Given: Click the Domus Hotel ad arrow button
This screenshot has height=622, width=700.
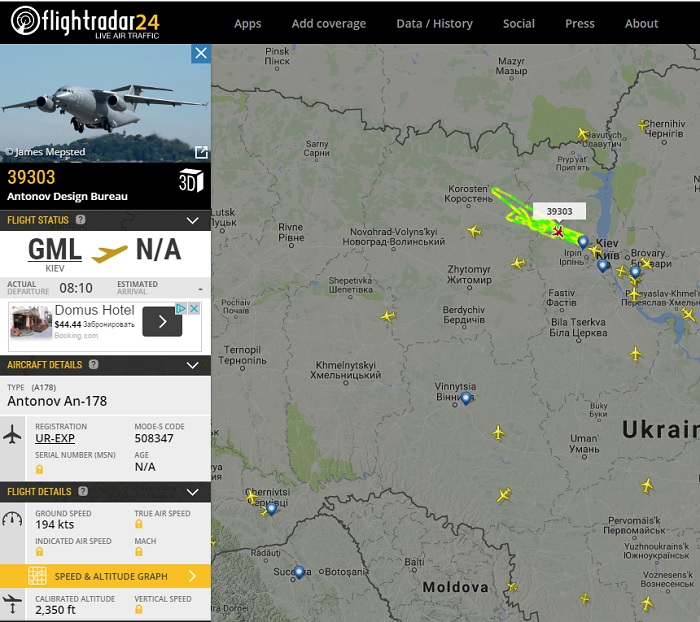Looking at the screenshot, I should [x=162, y=321].
